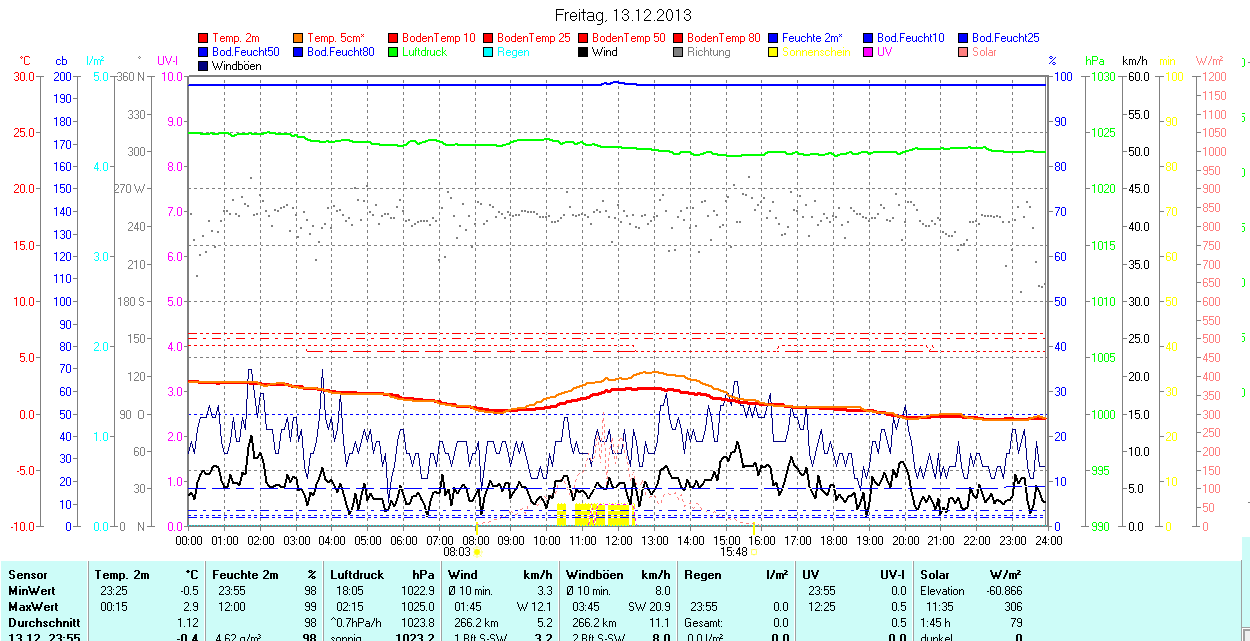Click the gray Richtung legend swatch
Viewport: 1250px width, 641px height.
678,52
